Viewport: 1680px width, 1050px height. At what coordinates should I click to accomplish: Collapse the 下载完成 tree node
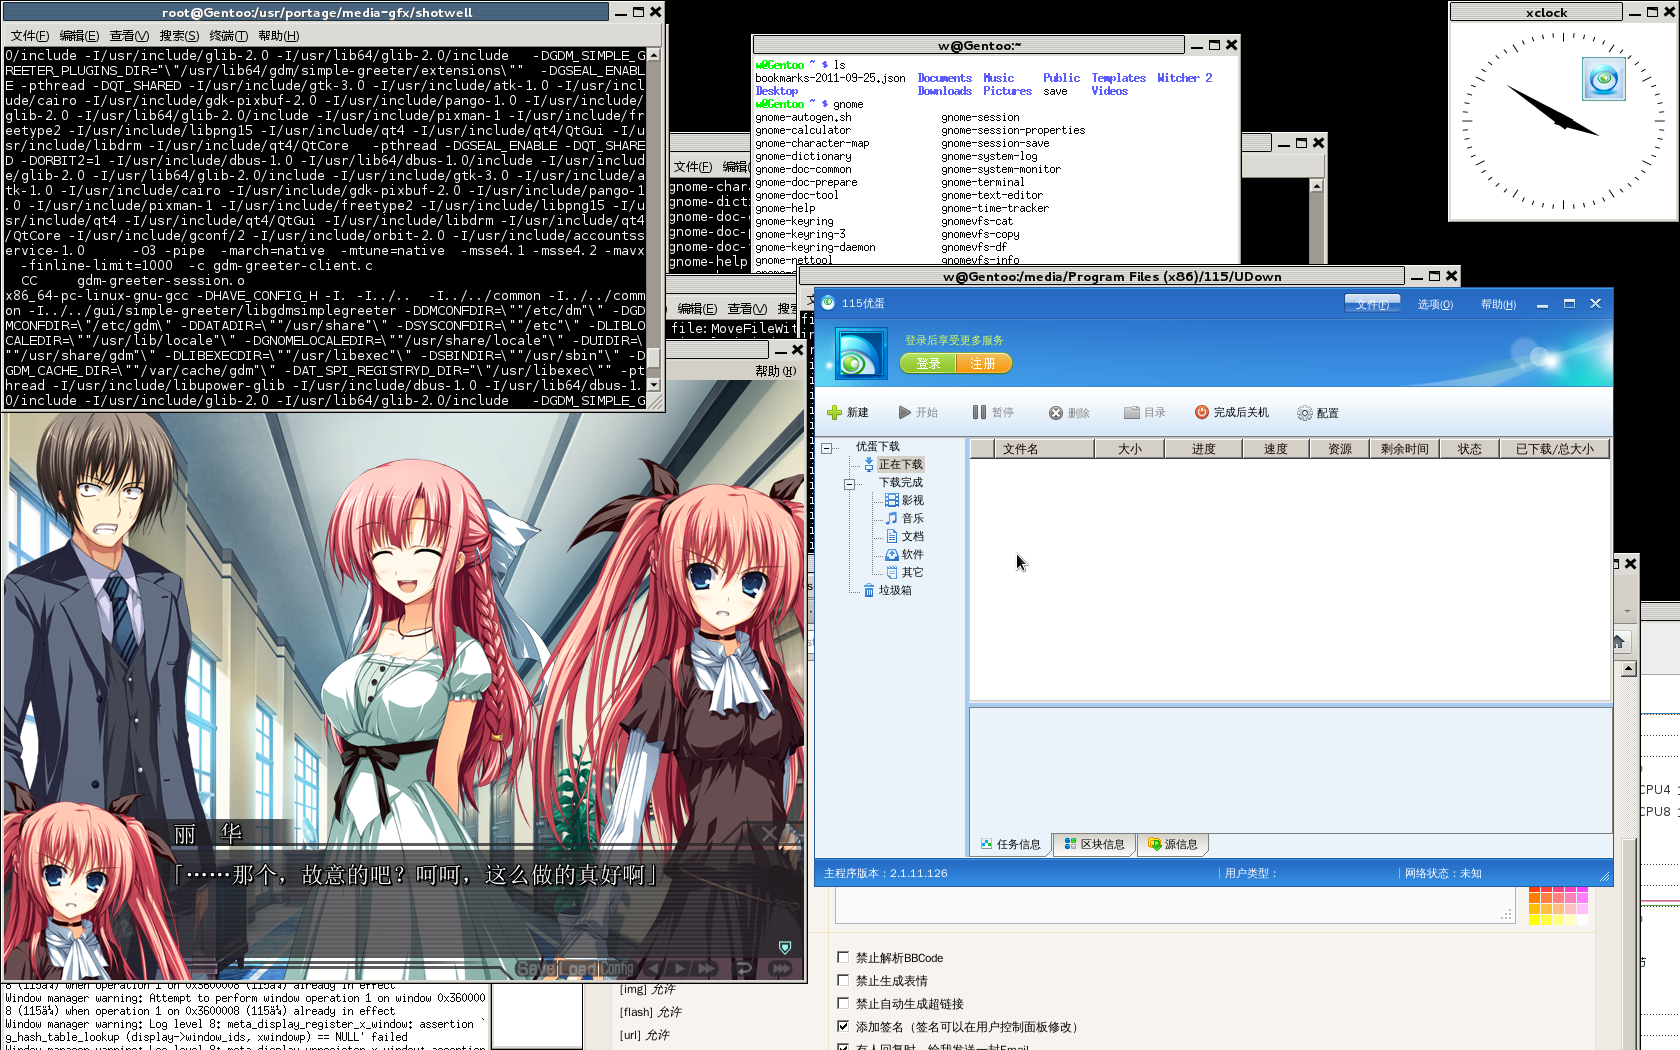pos(849,483)
